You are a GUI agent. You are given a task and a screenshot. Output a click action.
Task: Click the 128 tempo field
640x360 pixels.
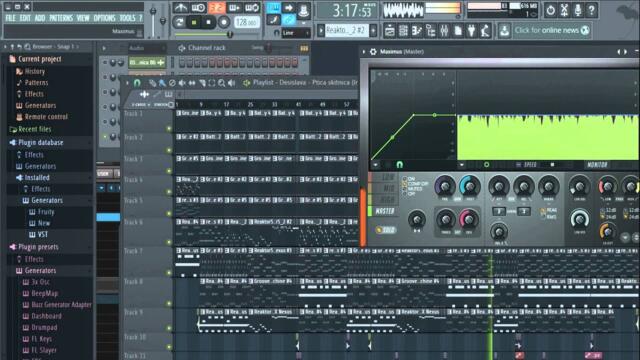(x=247, y=22)
